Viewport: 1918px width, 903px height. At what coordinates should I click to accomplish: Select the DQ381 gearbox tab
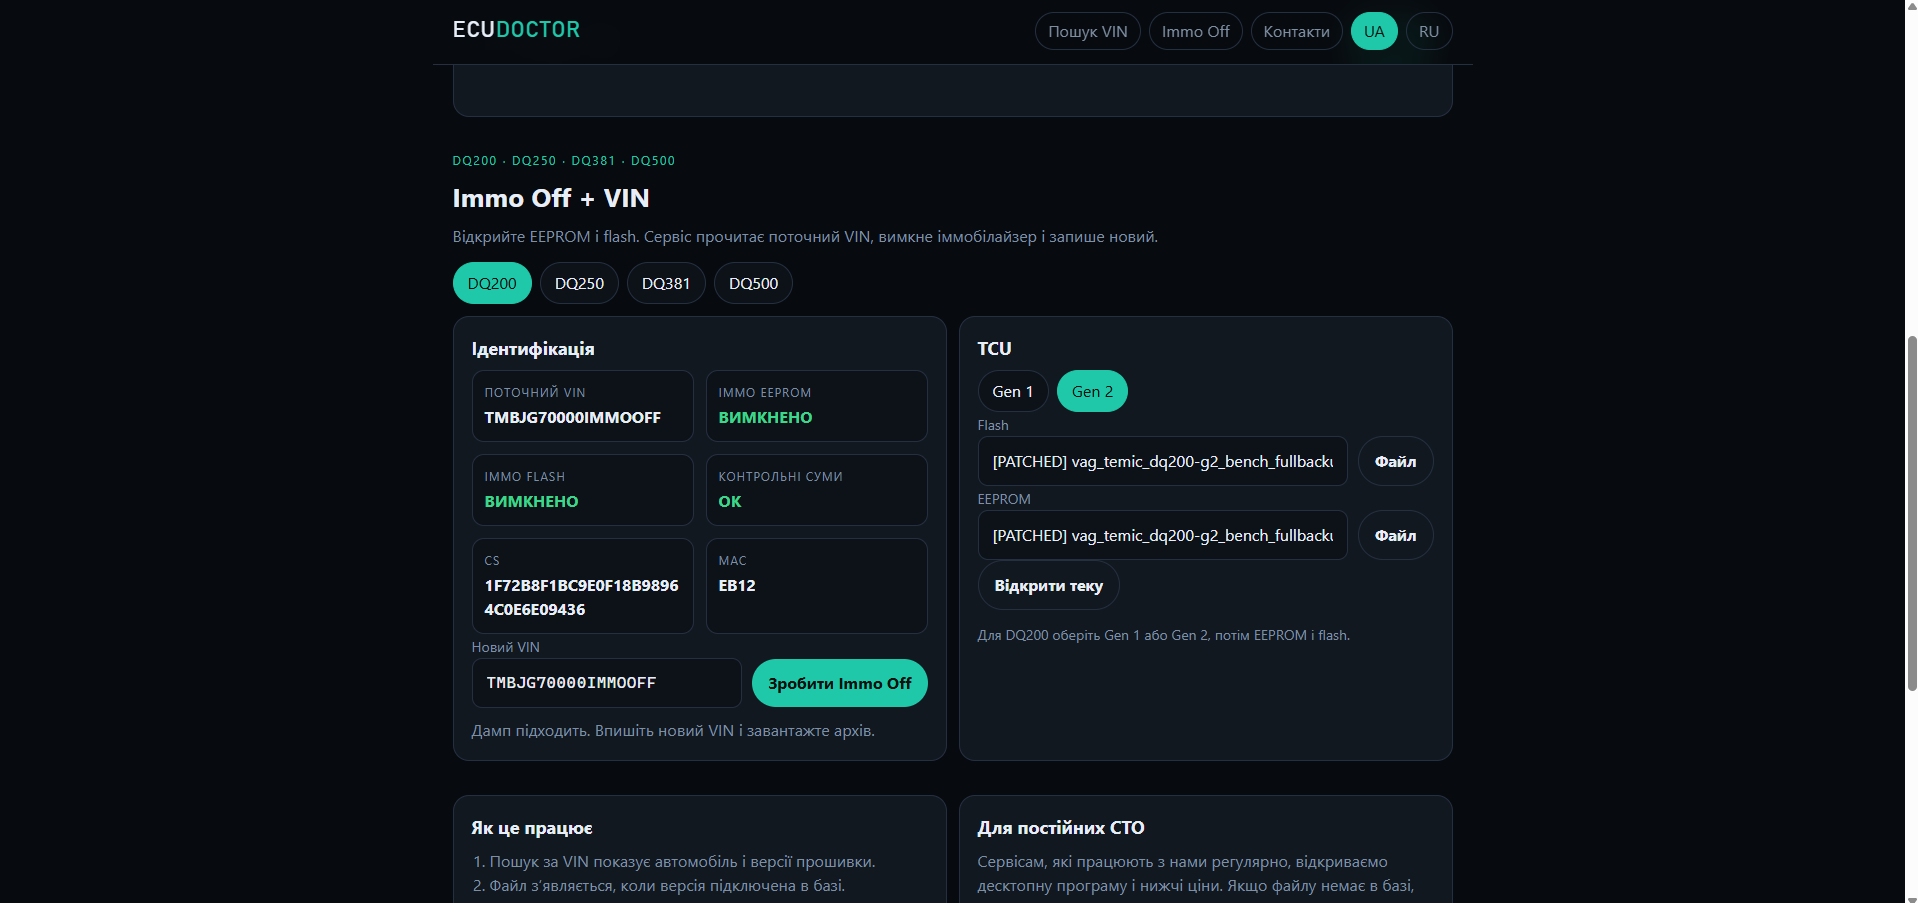(x=666, y=283)
